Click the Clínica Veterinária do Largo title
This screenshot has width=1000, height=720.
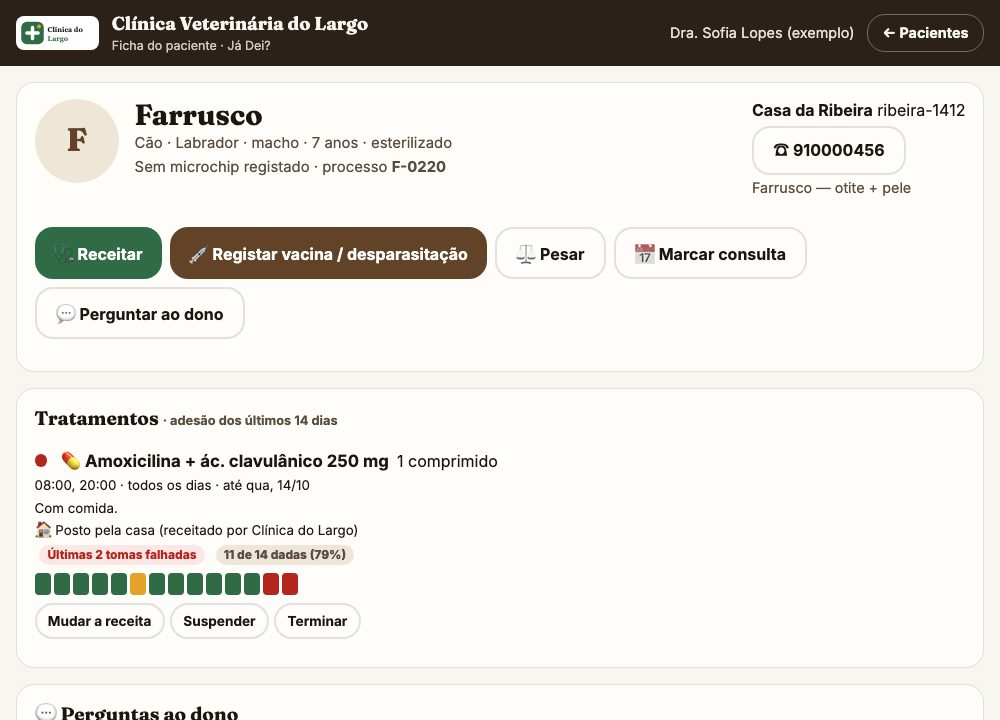[240, 24]
